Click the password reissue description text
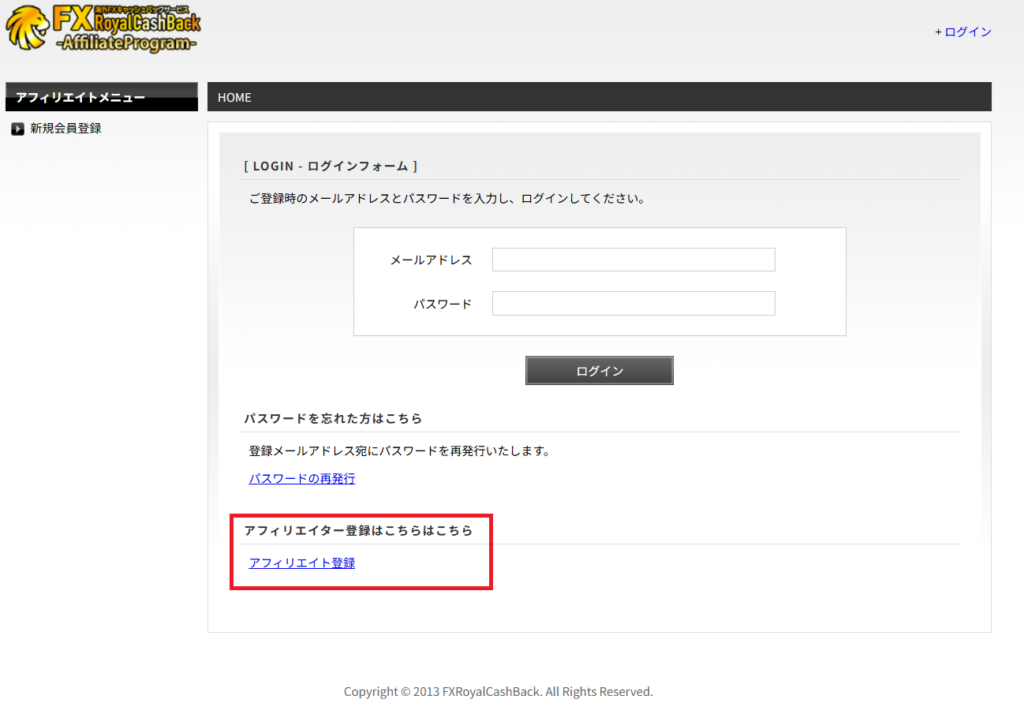The height and width of the screenshot is (718, 1024). (401, 450)
